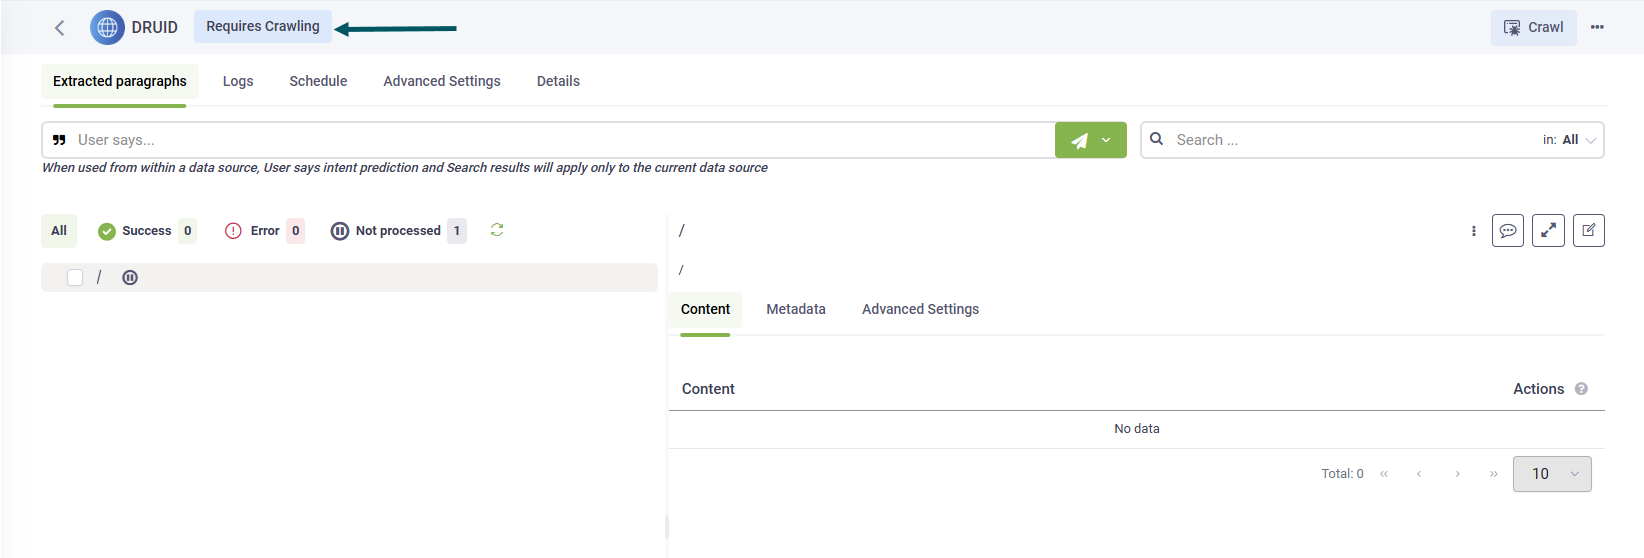Click into the User says input field
This screenshot has width=1644, height=558.
pos(560,140)
